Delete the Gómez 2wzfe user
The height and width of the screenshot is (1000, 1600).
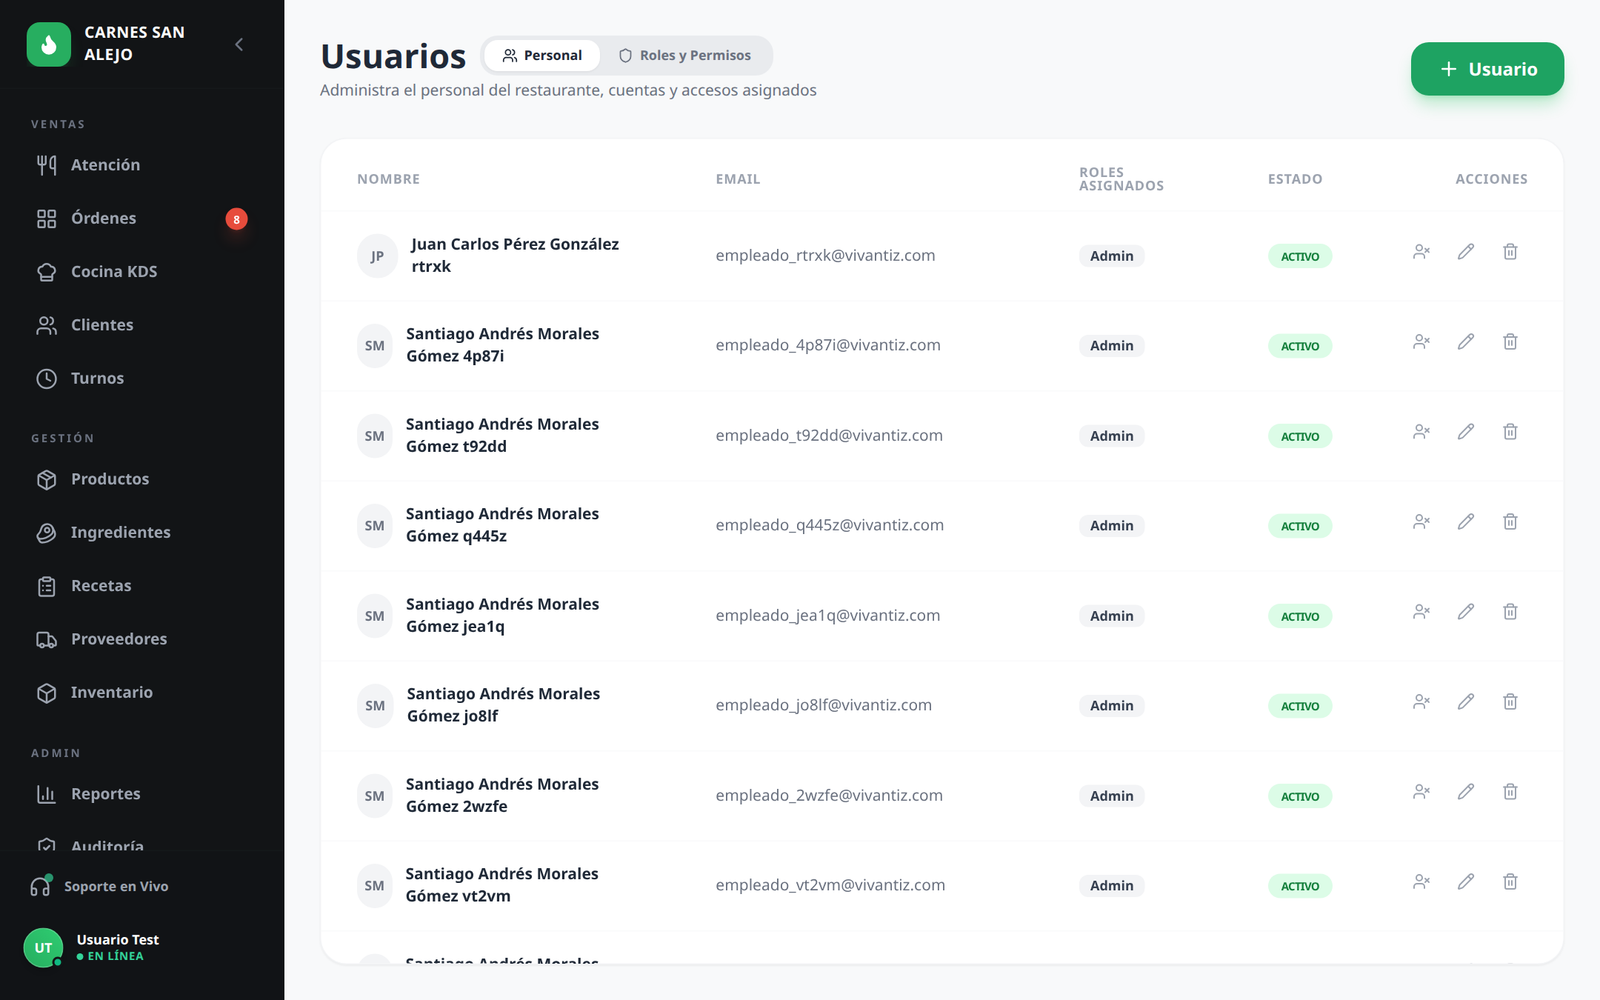tap(1510, 792)
